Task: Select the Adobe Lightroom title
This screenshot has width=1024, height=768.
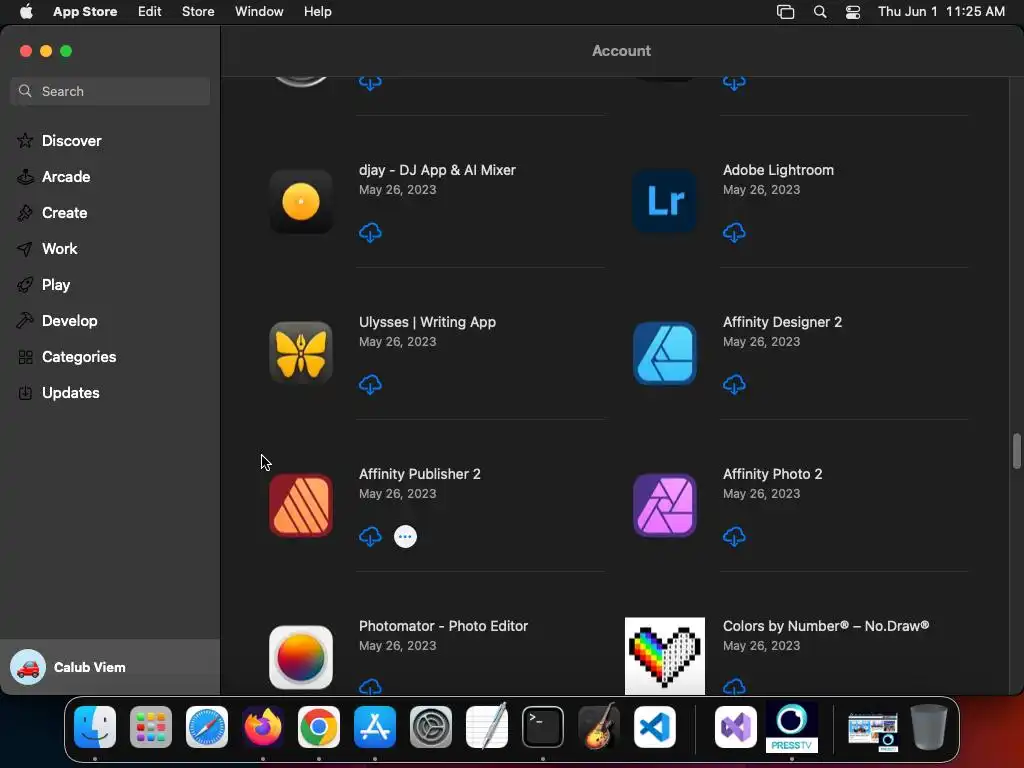Action: point(778,170)
